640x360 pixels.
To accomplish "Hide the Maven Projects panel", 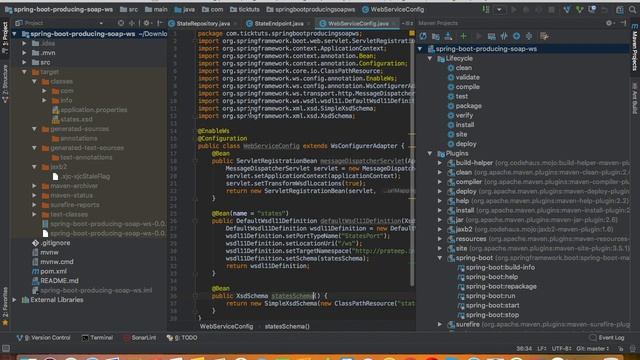I will click(623, 23).
